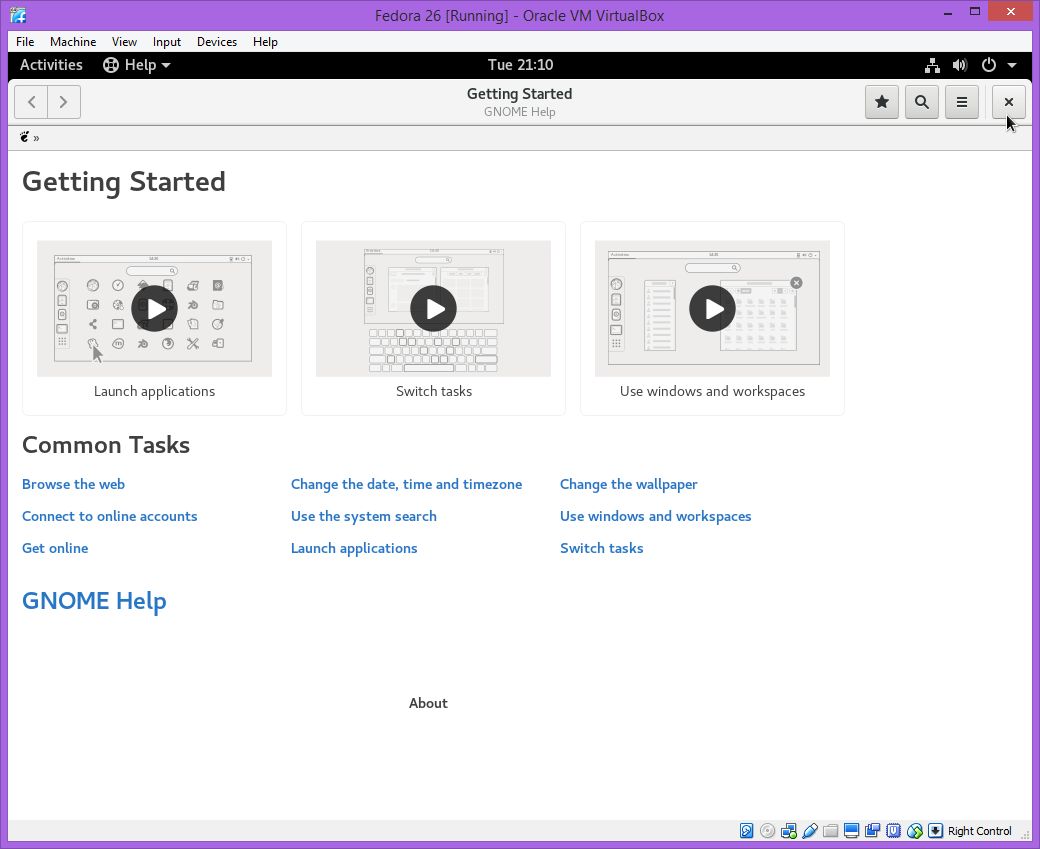Viewport: 1040px width, 849px height.
Task: Open Use windows and workspaces card caption
Action: [x=712, y=391]
